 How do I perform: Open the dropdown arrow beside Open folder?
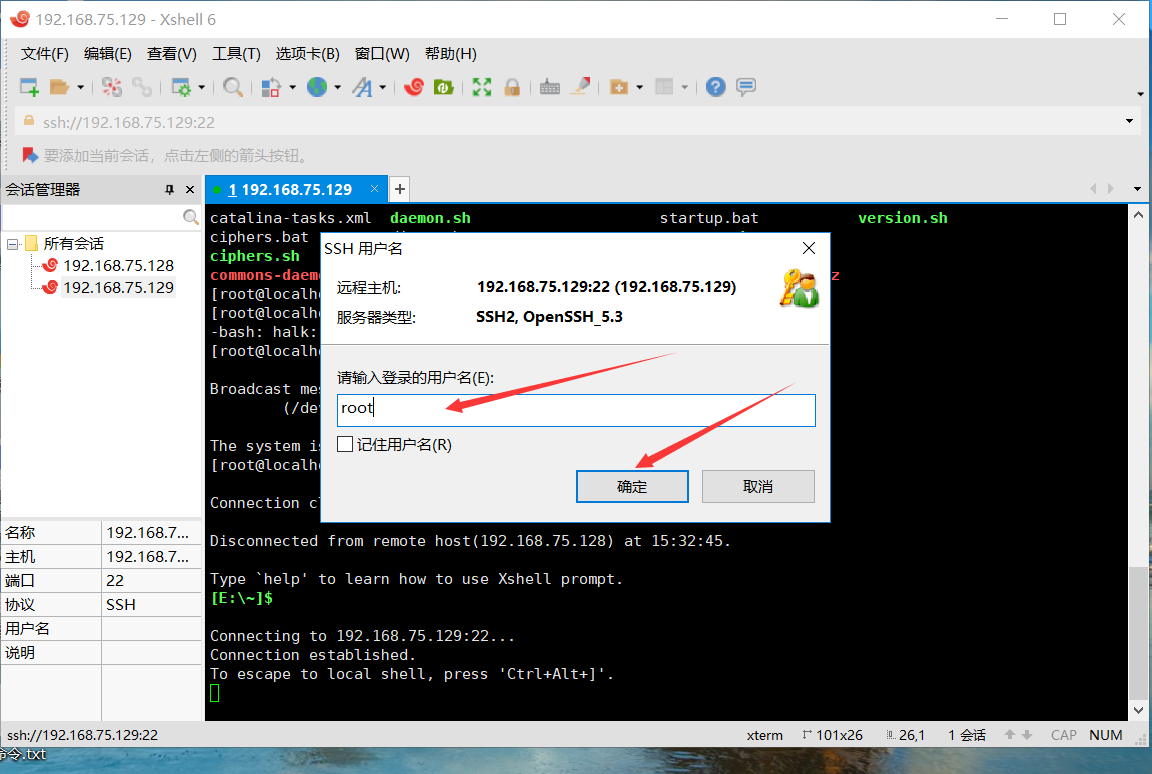click(x=80, y=87)
